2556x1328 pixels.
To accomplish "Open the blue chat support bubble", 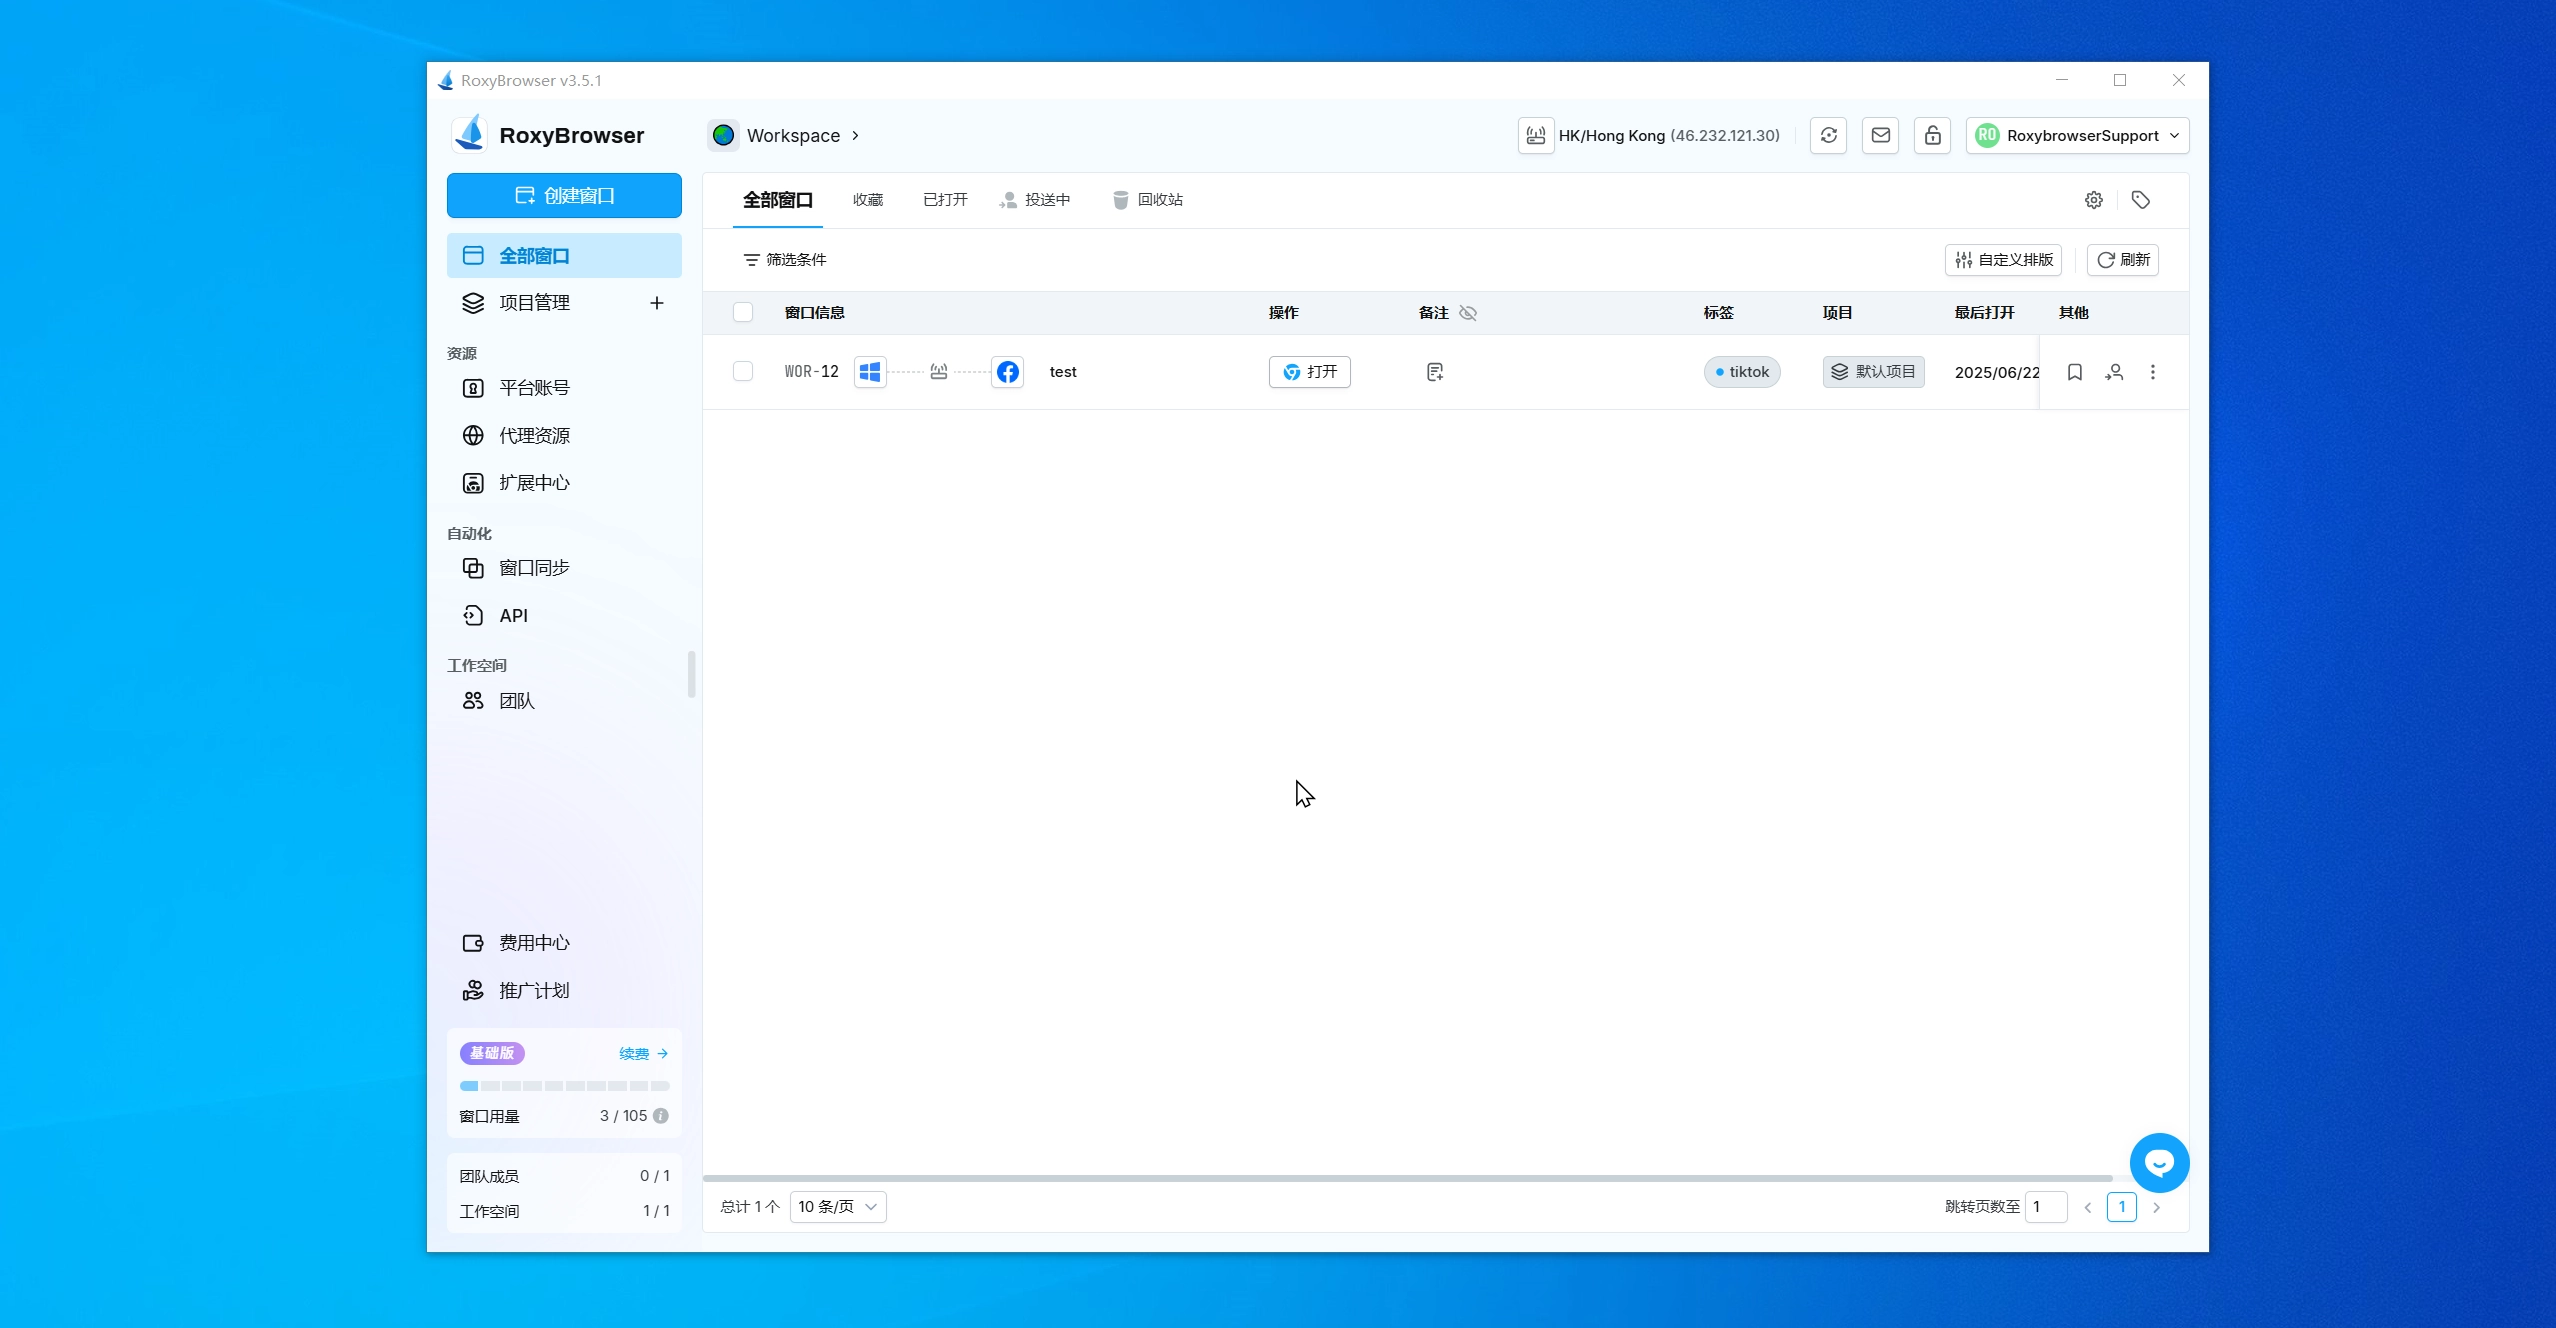I will 2159,1162.
